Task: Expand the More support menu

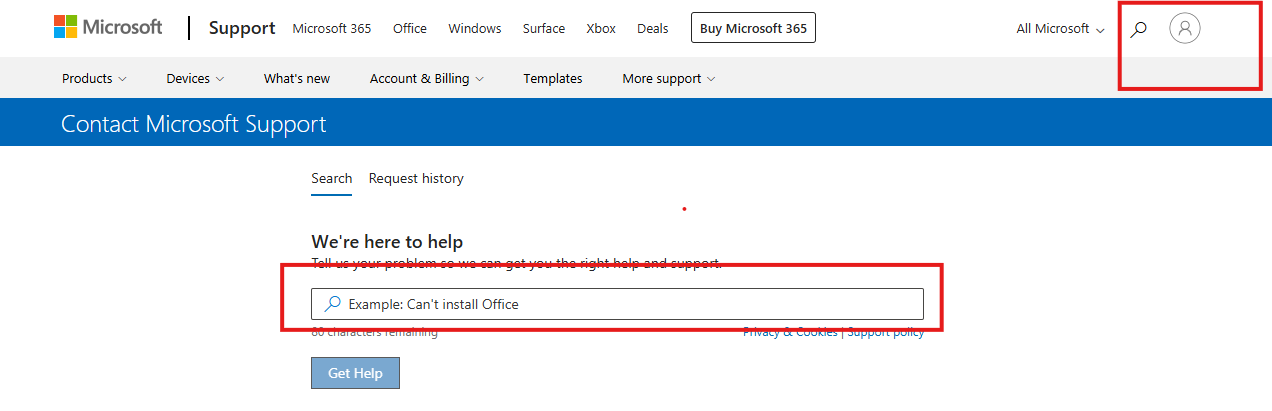Action: tap(669, 78)
